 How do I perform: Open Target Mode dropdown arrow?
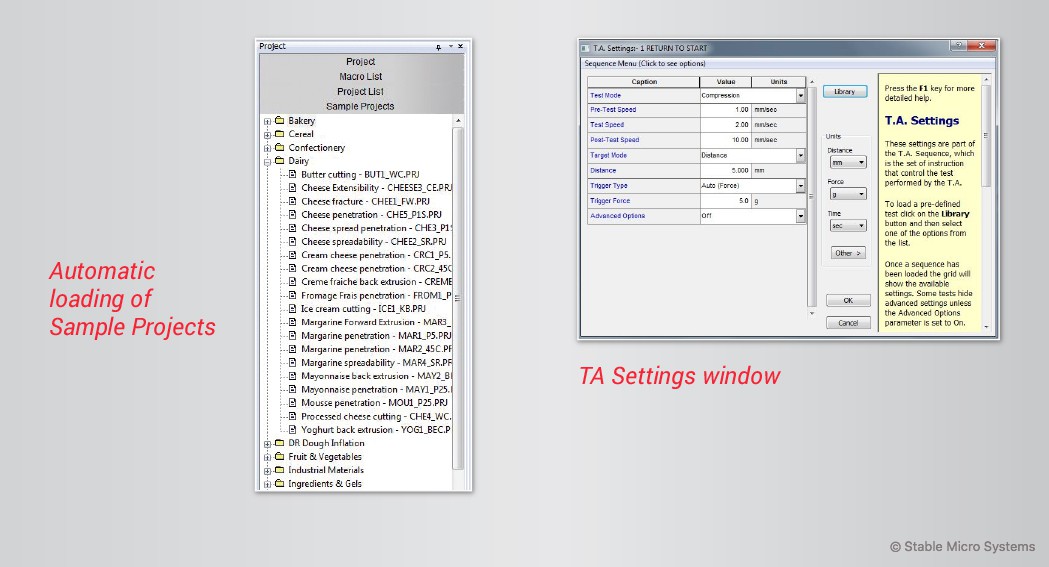(x=800, y=155)
